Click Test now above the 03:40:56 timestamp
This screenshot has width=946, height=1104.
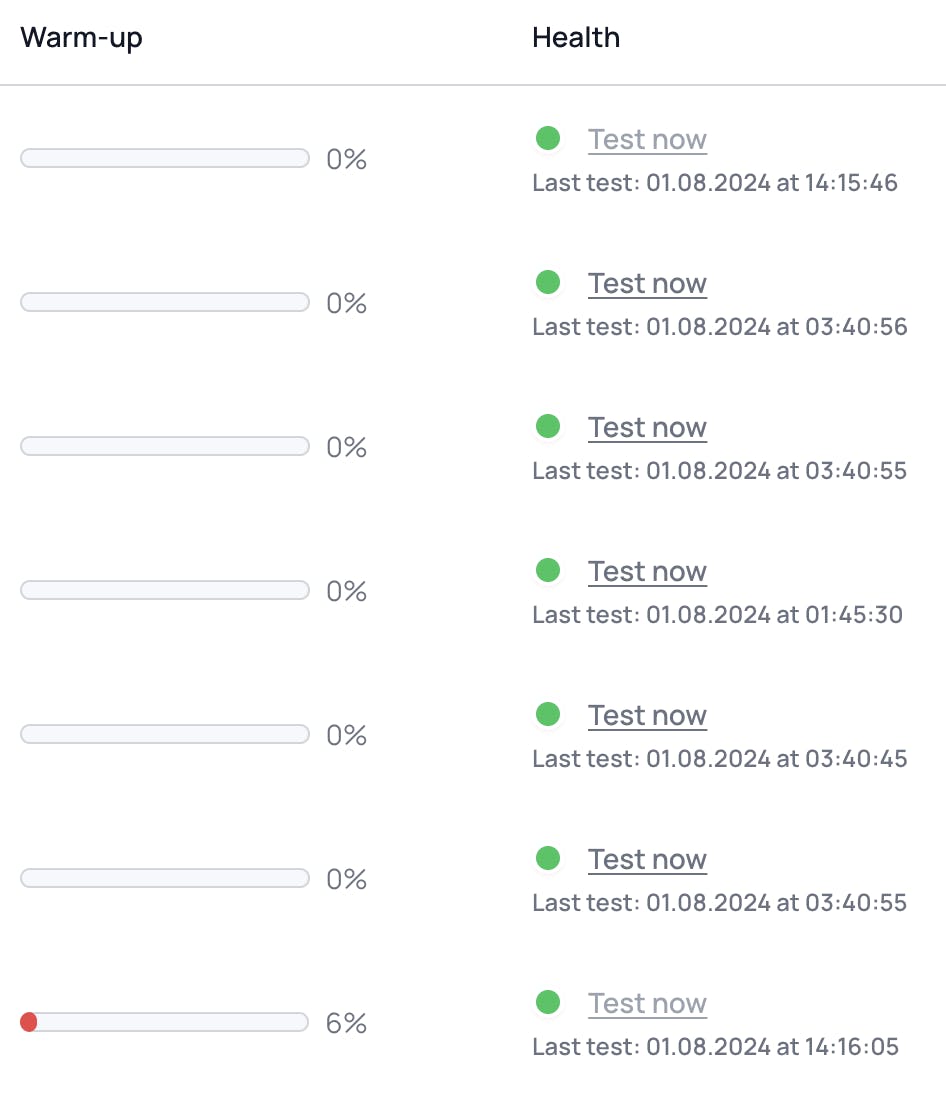pyautogui.click(x=647, y=284)
